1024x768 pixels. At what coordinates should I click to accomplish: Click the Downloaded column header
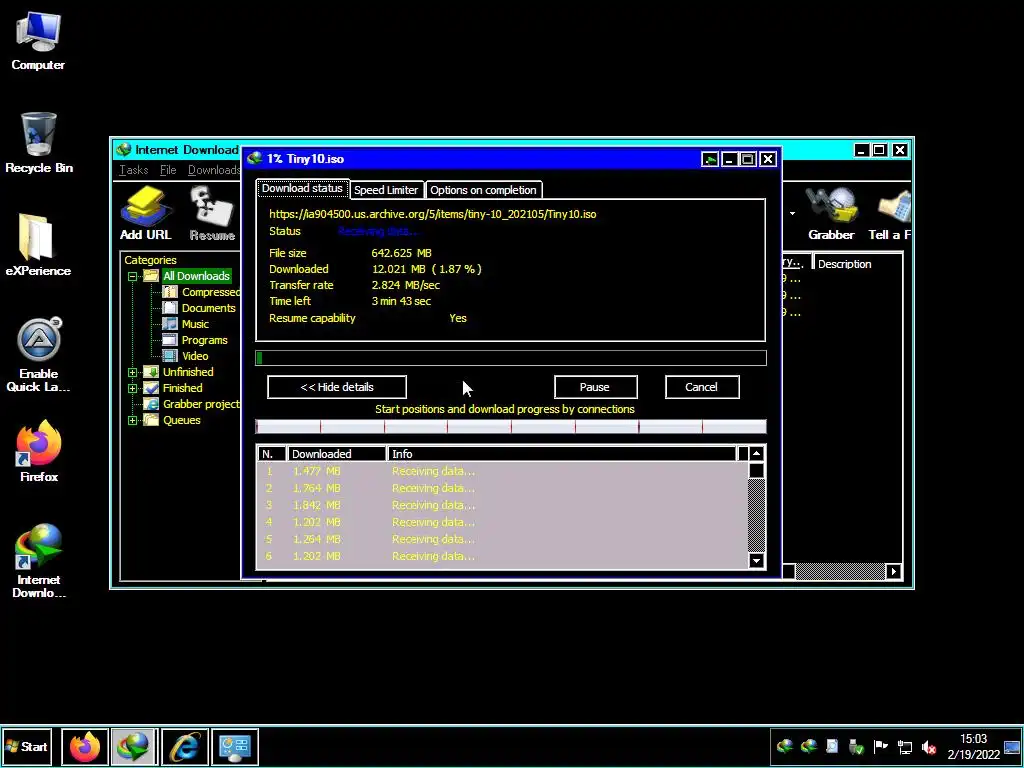click(337, 454)
